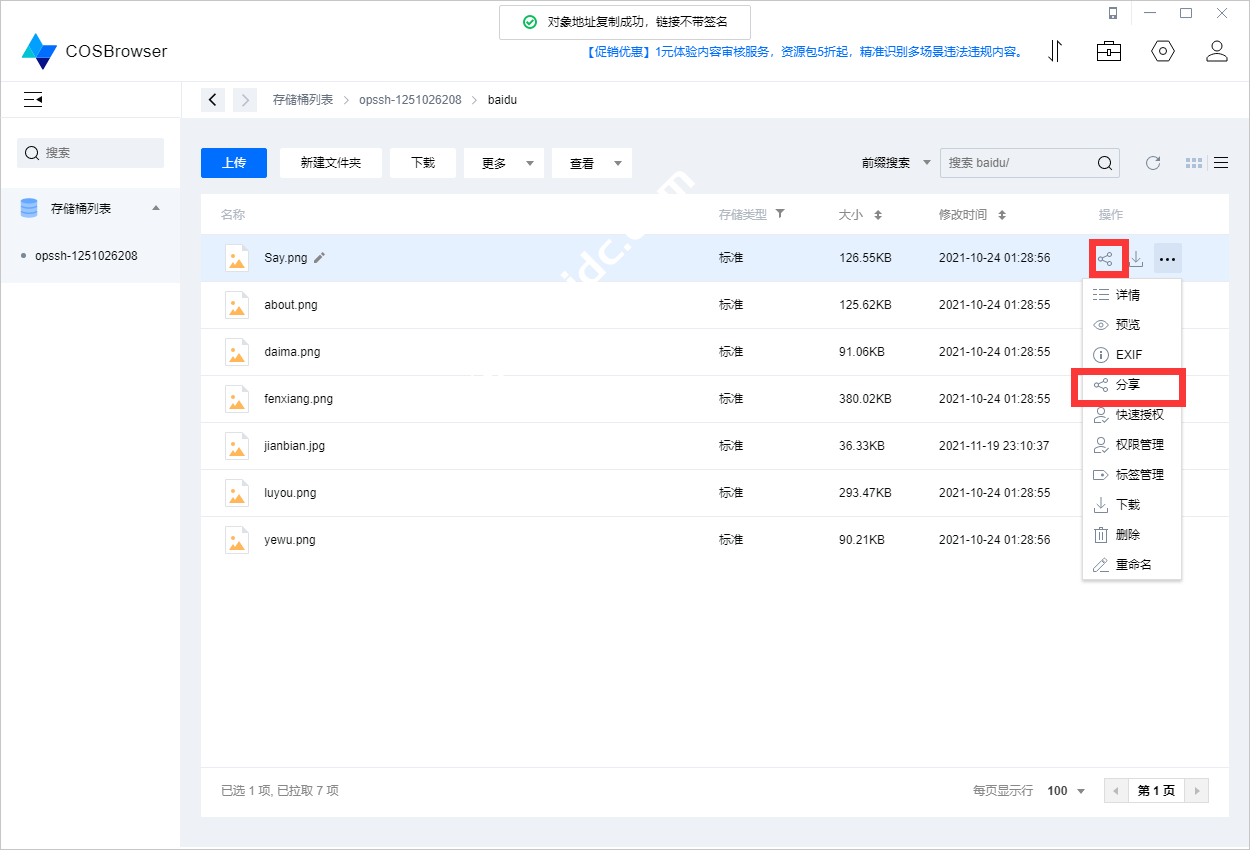
Task: Open the 更多 dropdown menu
Action: click(x=503, y=162)
